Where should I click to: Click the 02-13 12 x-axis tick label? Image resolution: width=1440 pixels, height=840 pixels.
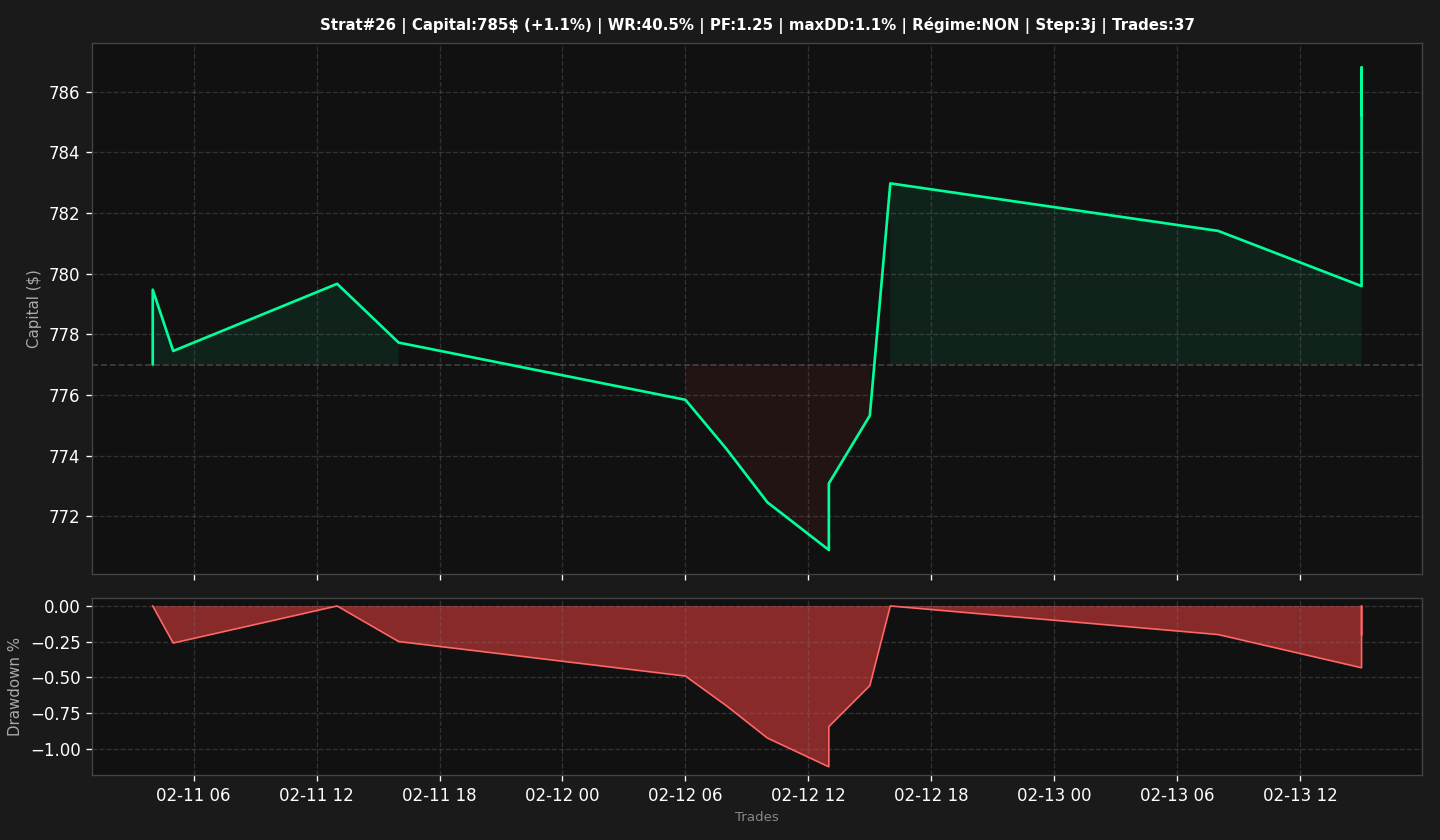[x=1300, y=796]
